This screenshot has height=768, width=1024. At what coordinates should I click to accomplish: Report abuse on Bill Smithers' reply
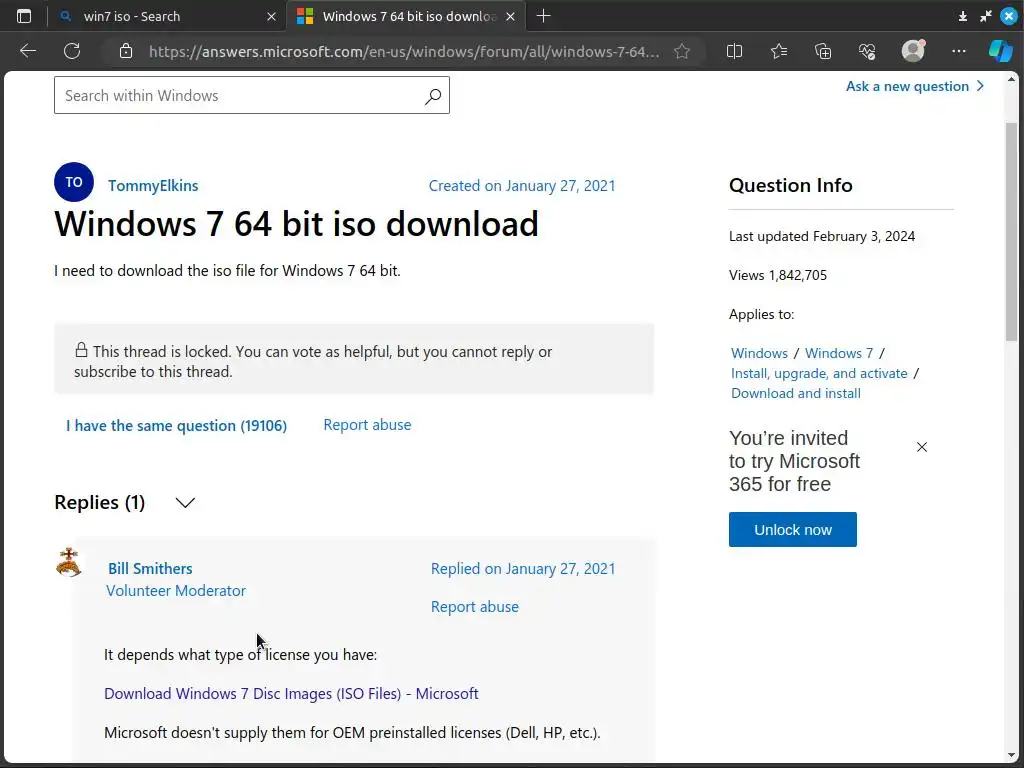coord(475,607)
